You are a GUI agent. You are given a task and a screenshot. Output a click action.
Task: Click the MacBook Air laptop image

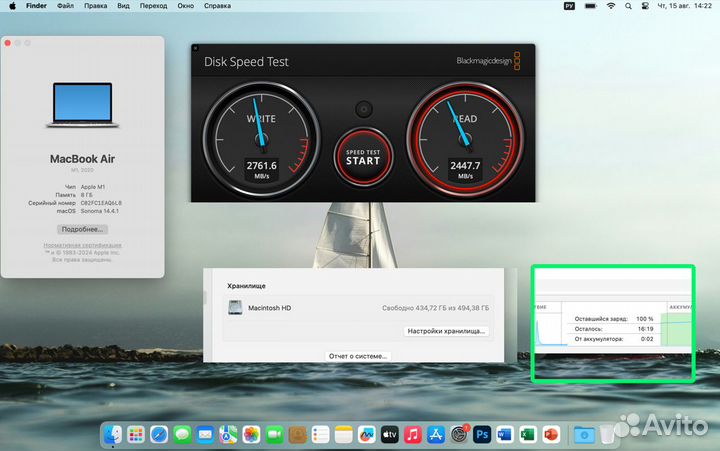(83, 105)
